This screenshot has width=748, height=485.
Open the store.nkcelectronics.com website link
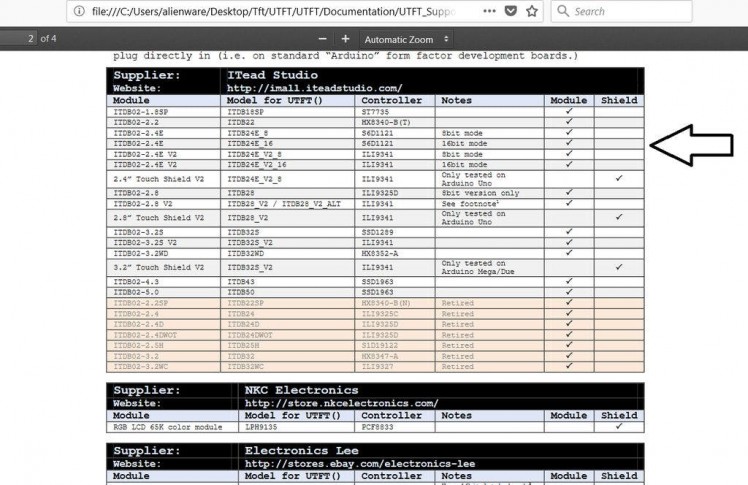click(342, 403)
